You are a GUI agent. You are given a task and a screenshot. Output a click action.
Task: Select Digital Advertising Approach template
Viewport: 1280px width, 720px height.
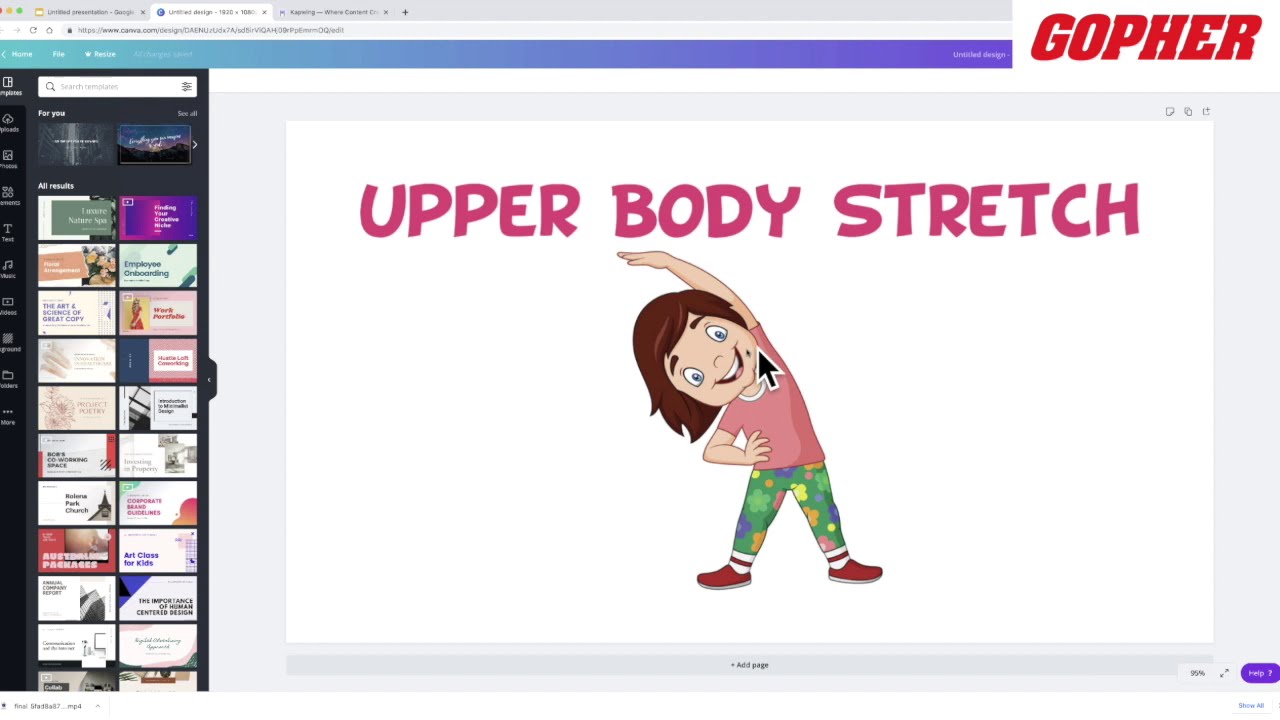pyautogui.click(x=158, y=646)
